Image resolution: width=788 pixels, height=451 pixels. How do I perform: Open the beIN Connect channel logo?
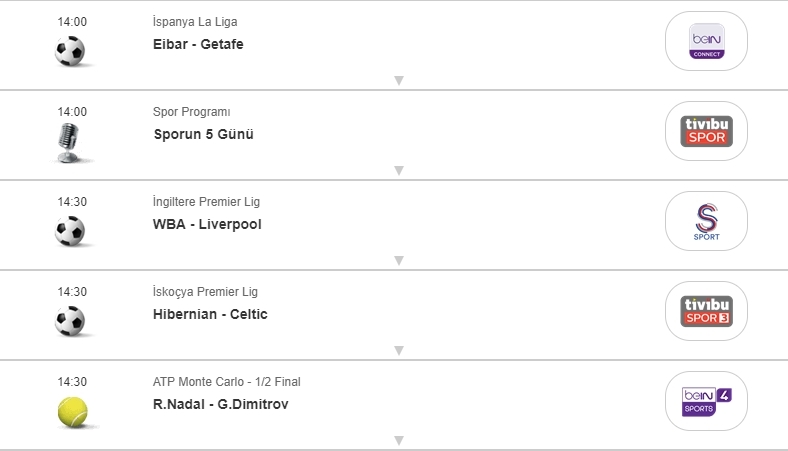click(707, 41)
